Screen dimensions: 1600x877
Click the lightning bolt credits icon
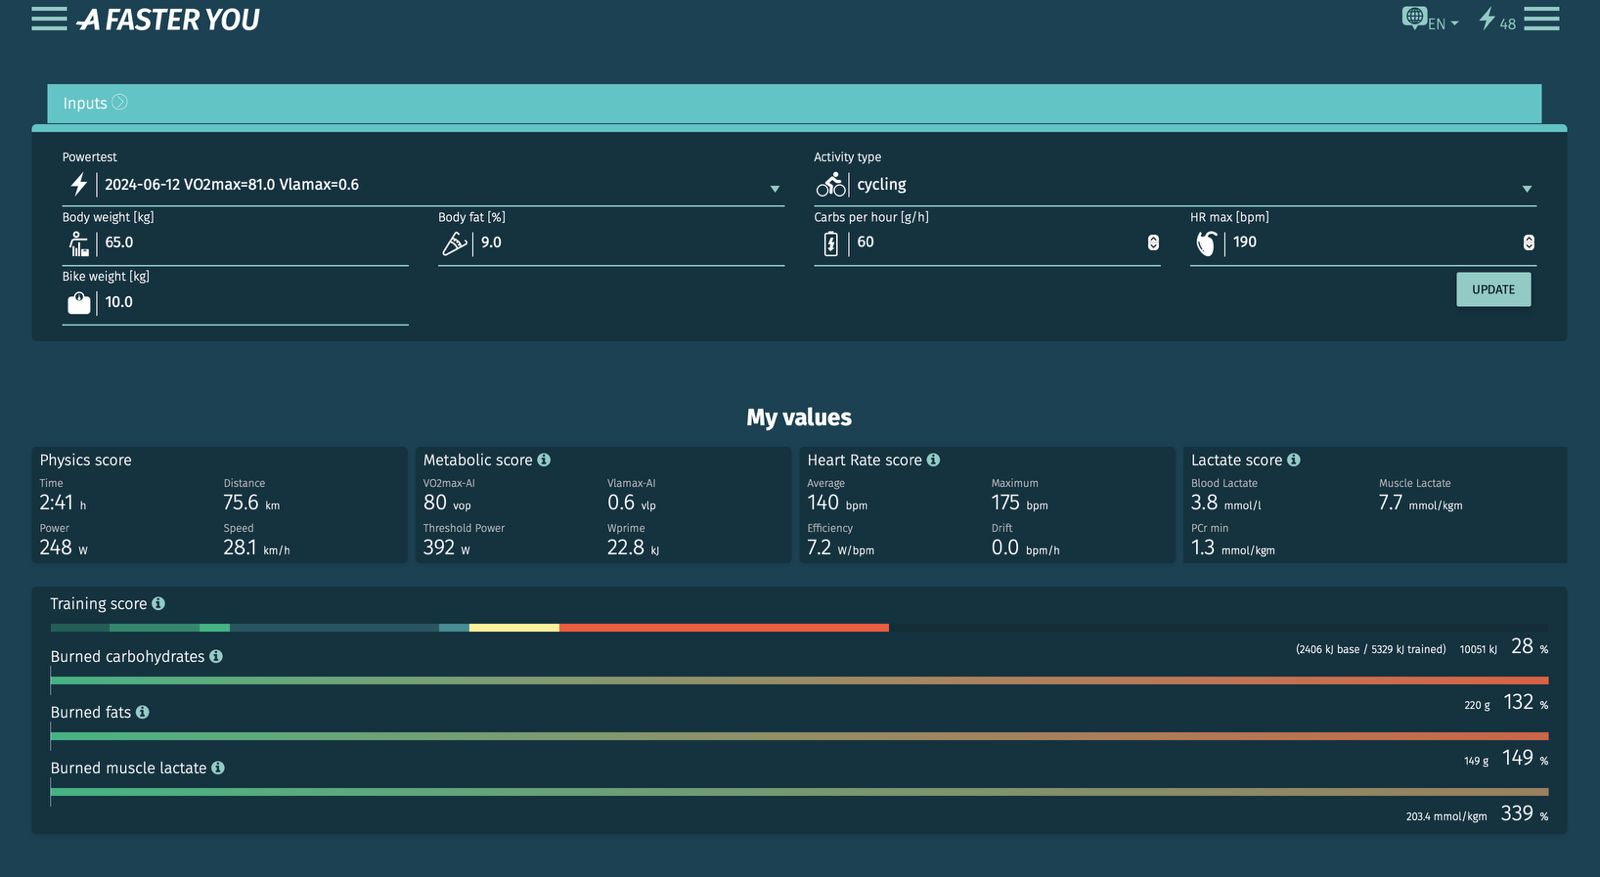(x=1487, y=19)
